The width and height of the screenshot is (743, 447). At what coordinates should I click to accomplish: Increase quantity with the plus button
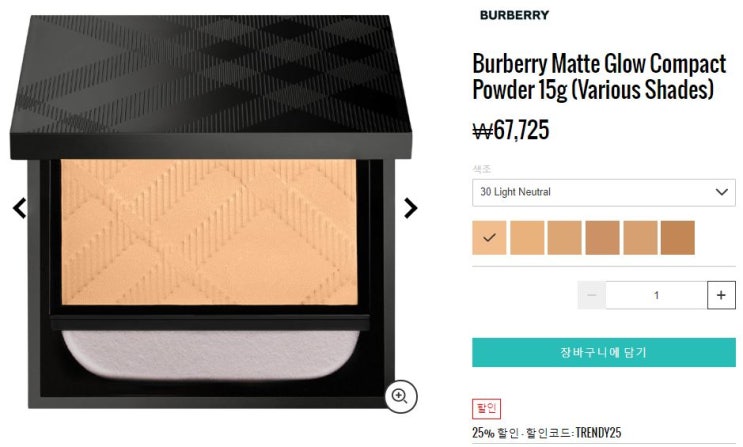click(721, 295)
